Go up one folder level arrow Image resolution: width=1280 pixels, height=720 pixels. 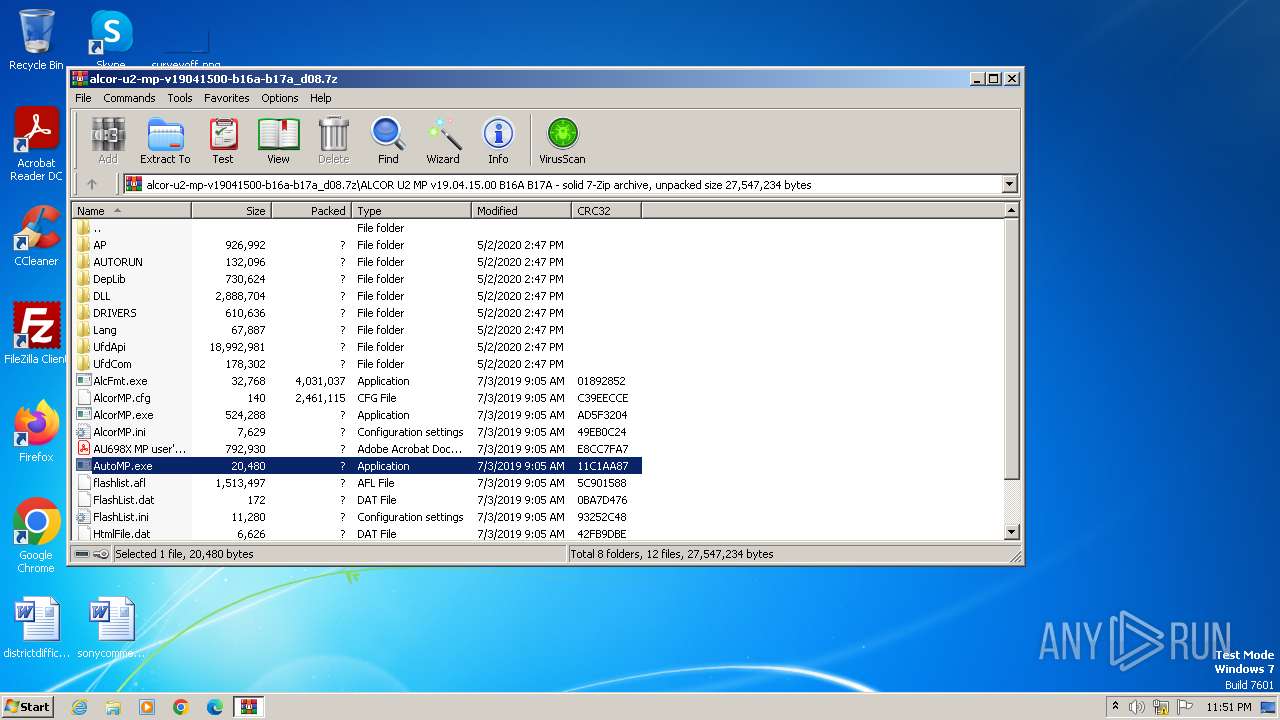92,184
